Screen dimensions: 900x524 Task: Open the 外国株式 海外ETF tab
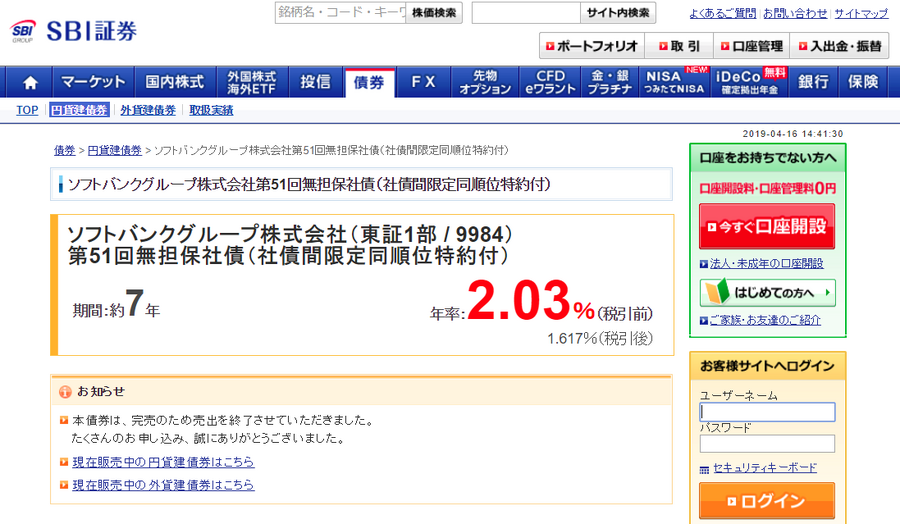coord(252,82)
